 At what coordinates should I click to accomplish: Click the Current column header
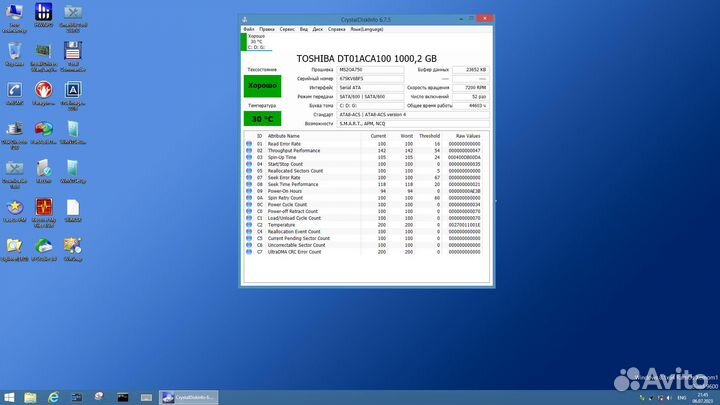tap(378, 136)
